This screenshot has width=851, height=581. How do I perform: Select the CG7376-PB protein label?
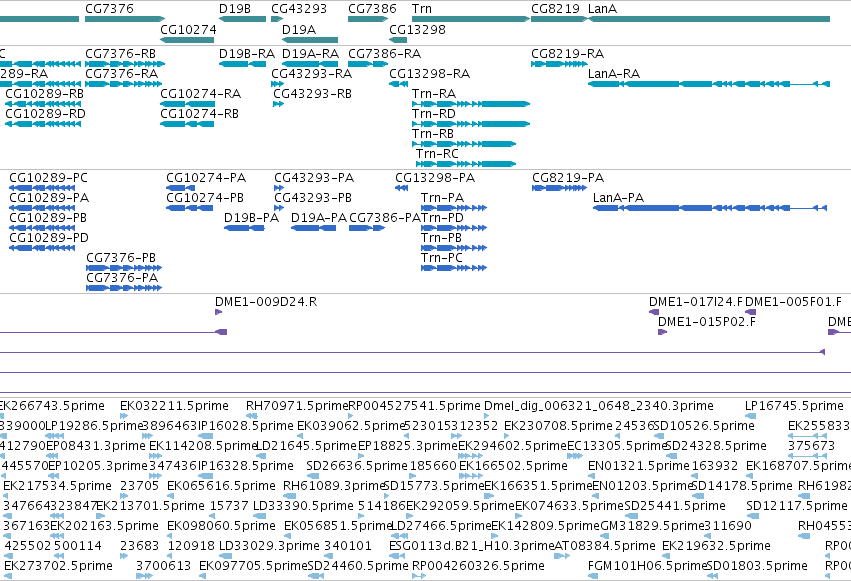121,258
